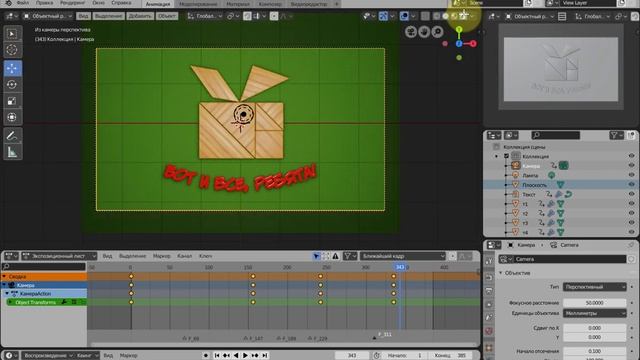Screen dimensions: 640x360
Task: Collapse the Сводка channel
Action: point(4,276)
